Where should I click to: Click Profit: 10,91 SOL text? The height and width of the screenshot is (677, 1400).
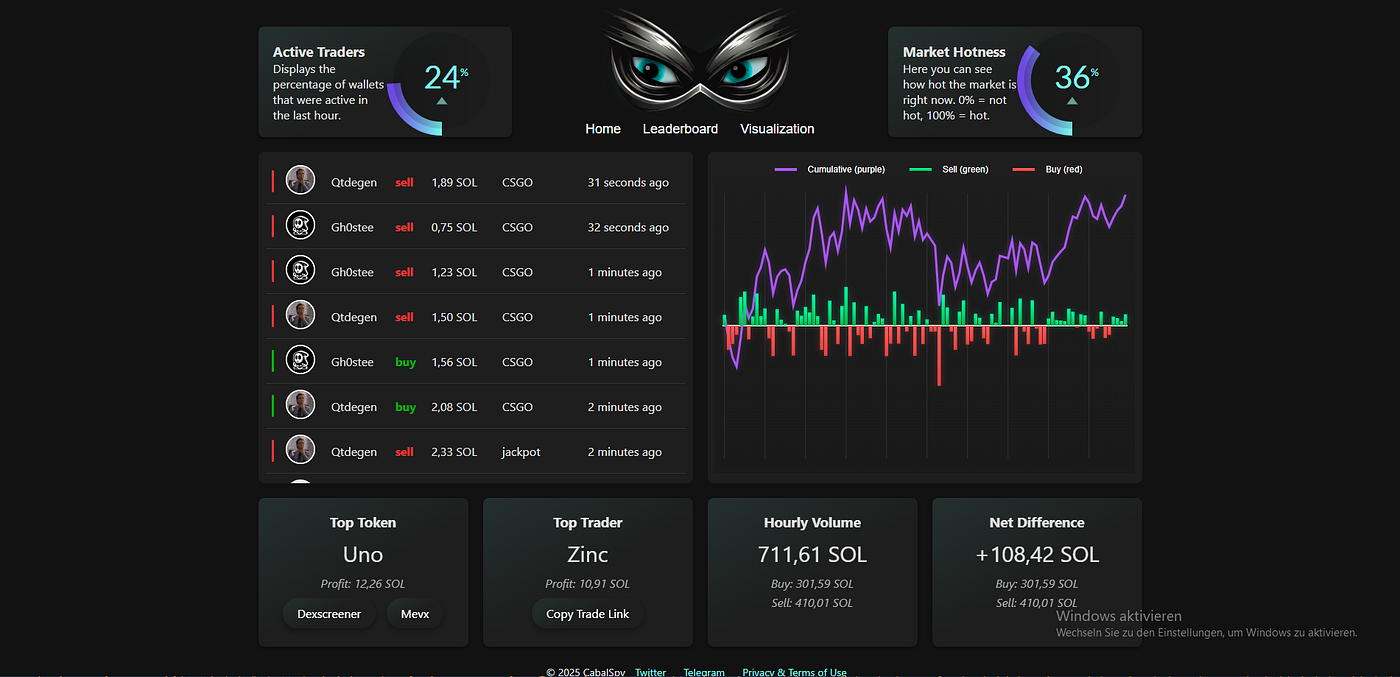coord(588,584)
